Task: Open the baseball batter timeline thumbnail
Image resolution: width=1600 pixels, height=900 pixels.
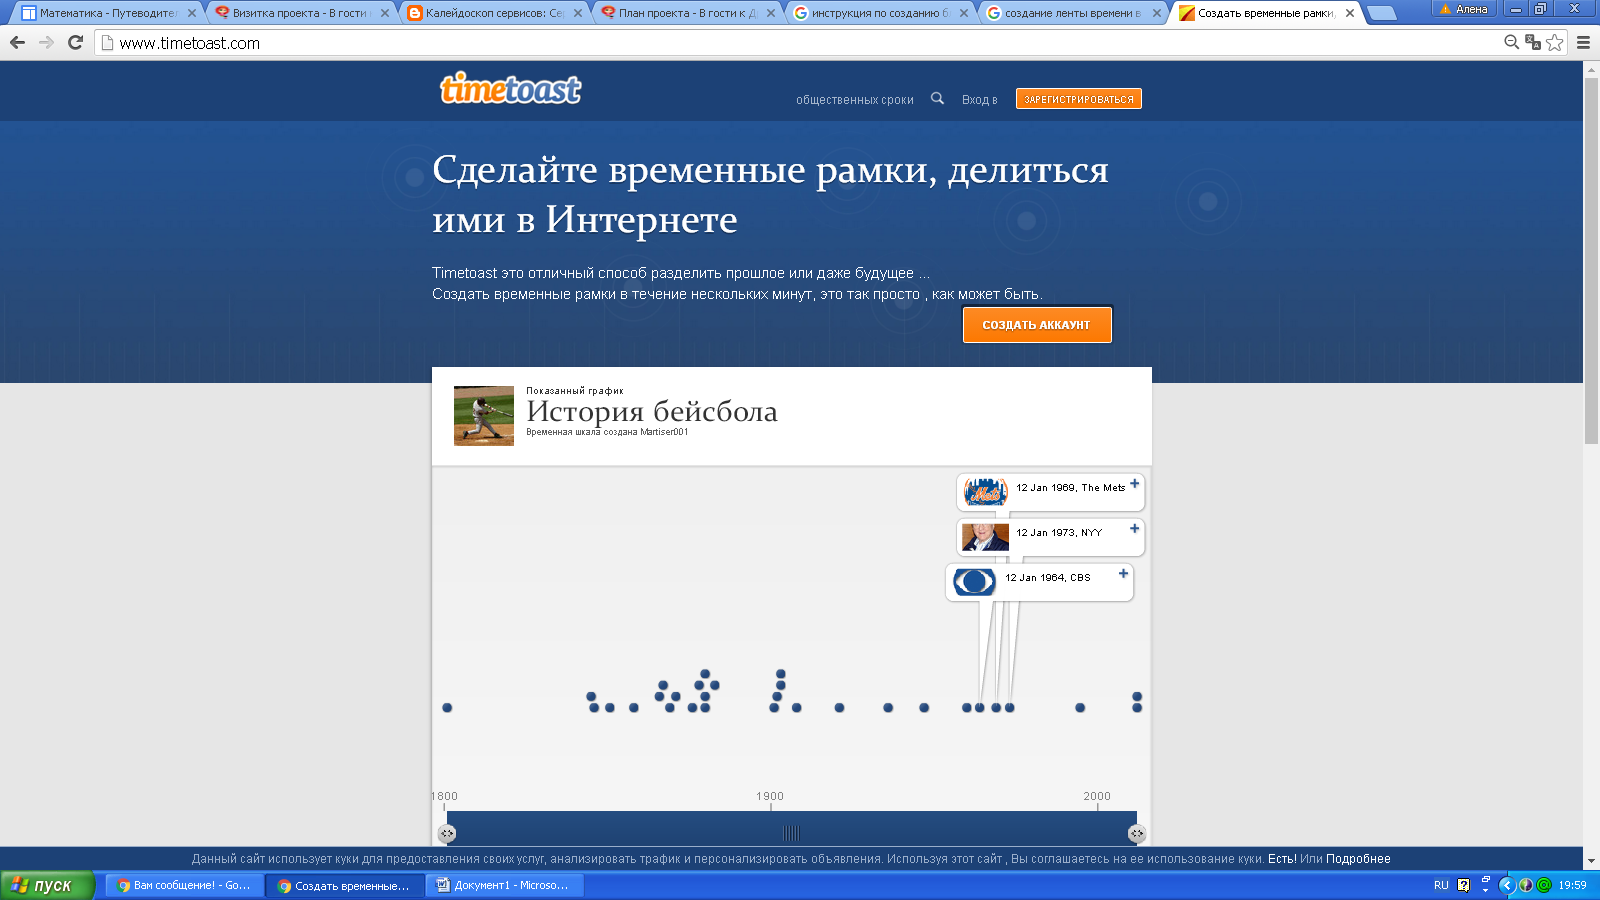Action: 484,415
